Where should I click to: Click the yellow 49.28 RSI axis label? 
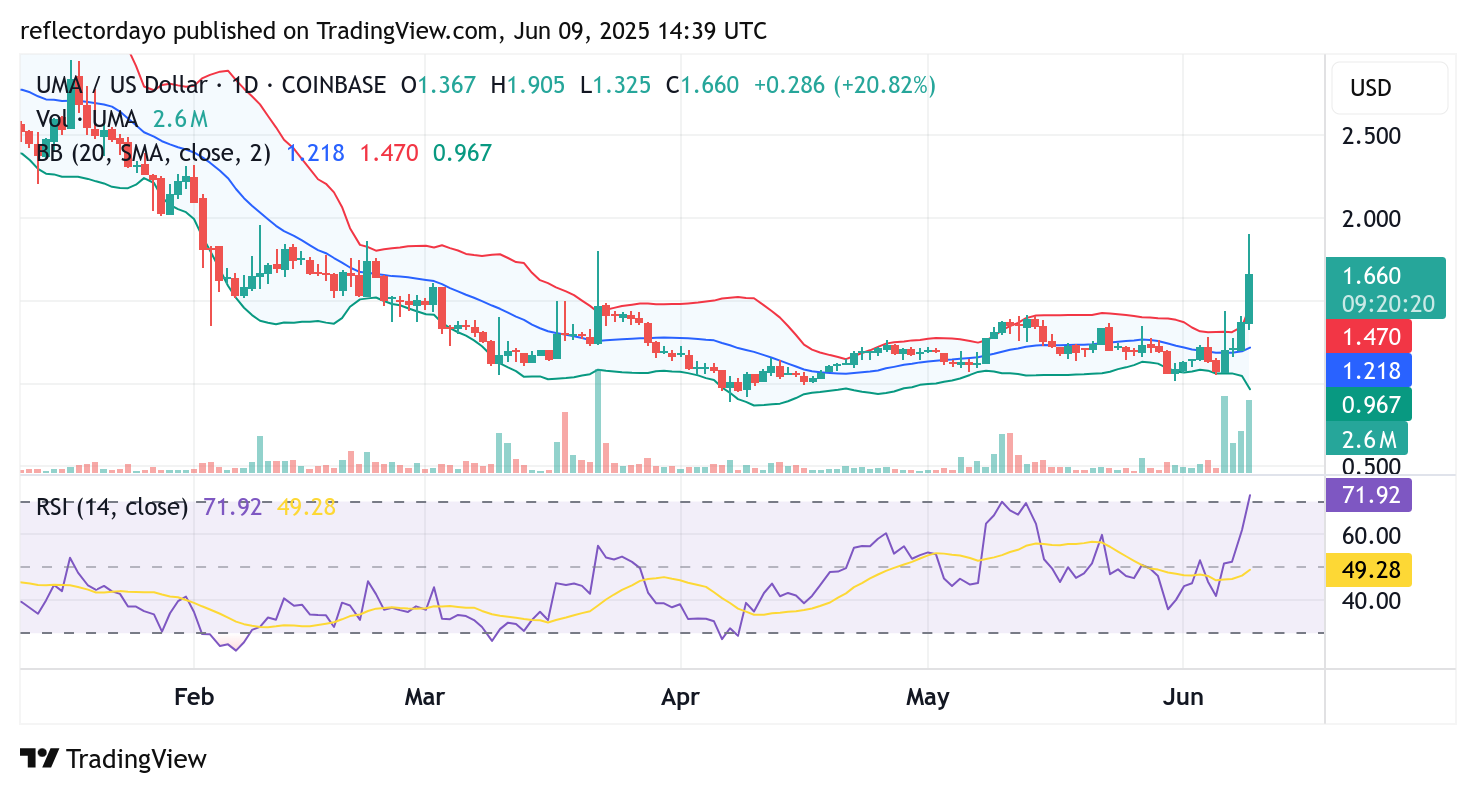click(1369, 570)
